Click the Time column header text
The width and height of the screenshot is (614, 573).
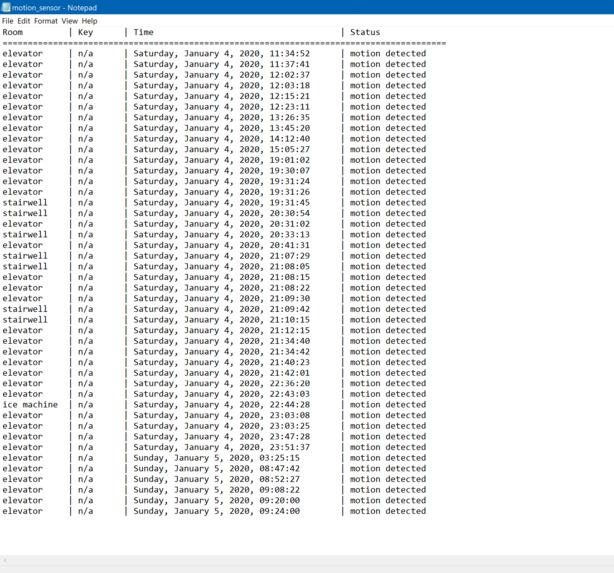click(143, 32)
